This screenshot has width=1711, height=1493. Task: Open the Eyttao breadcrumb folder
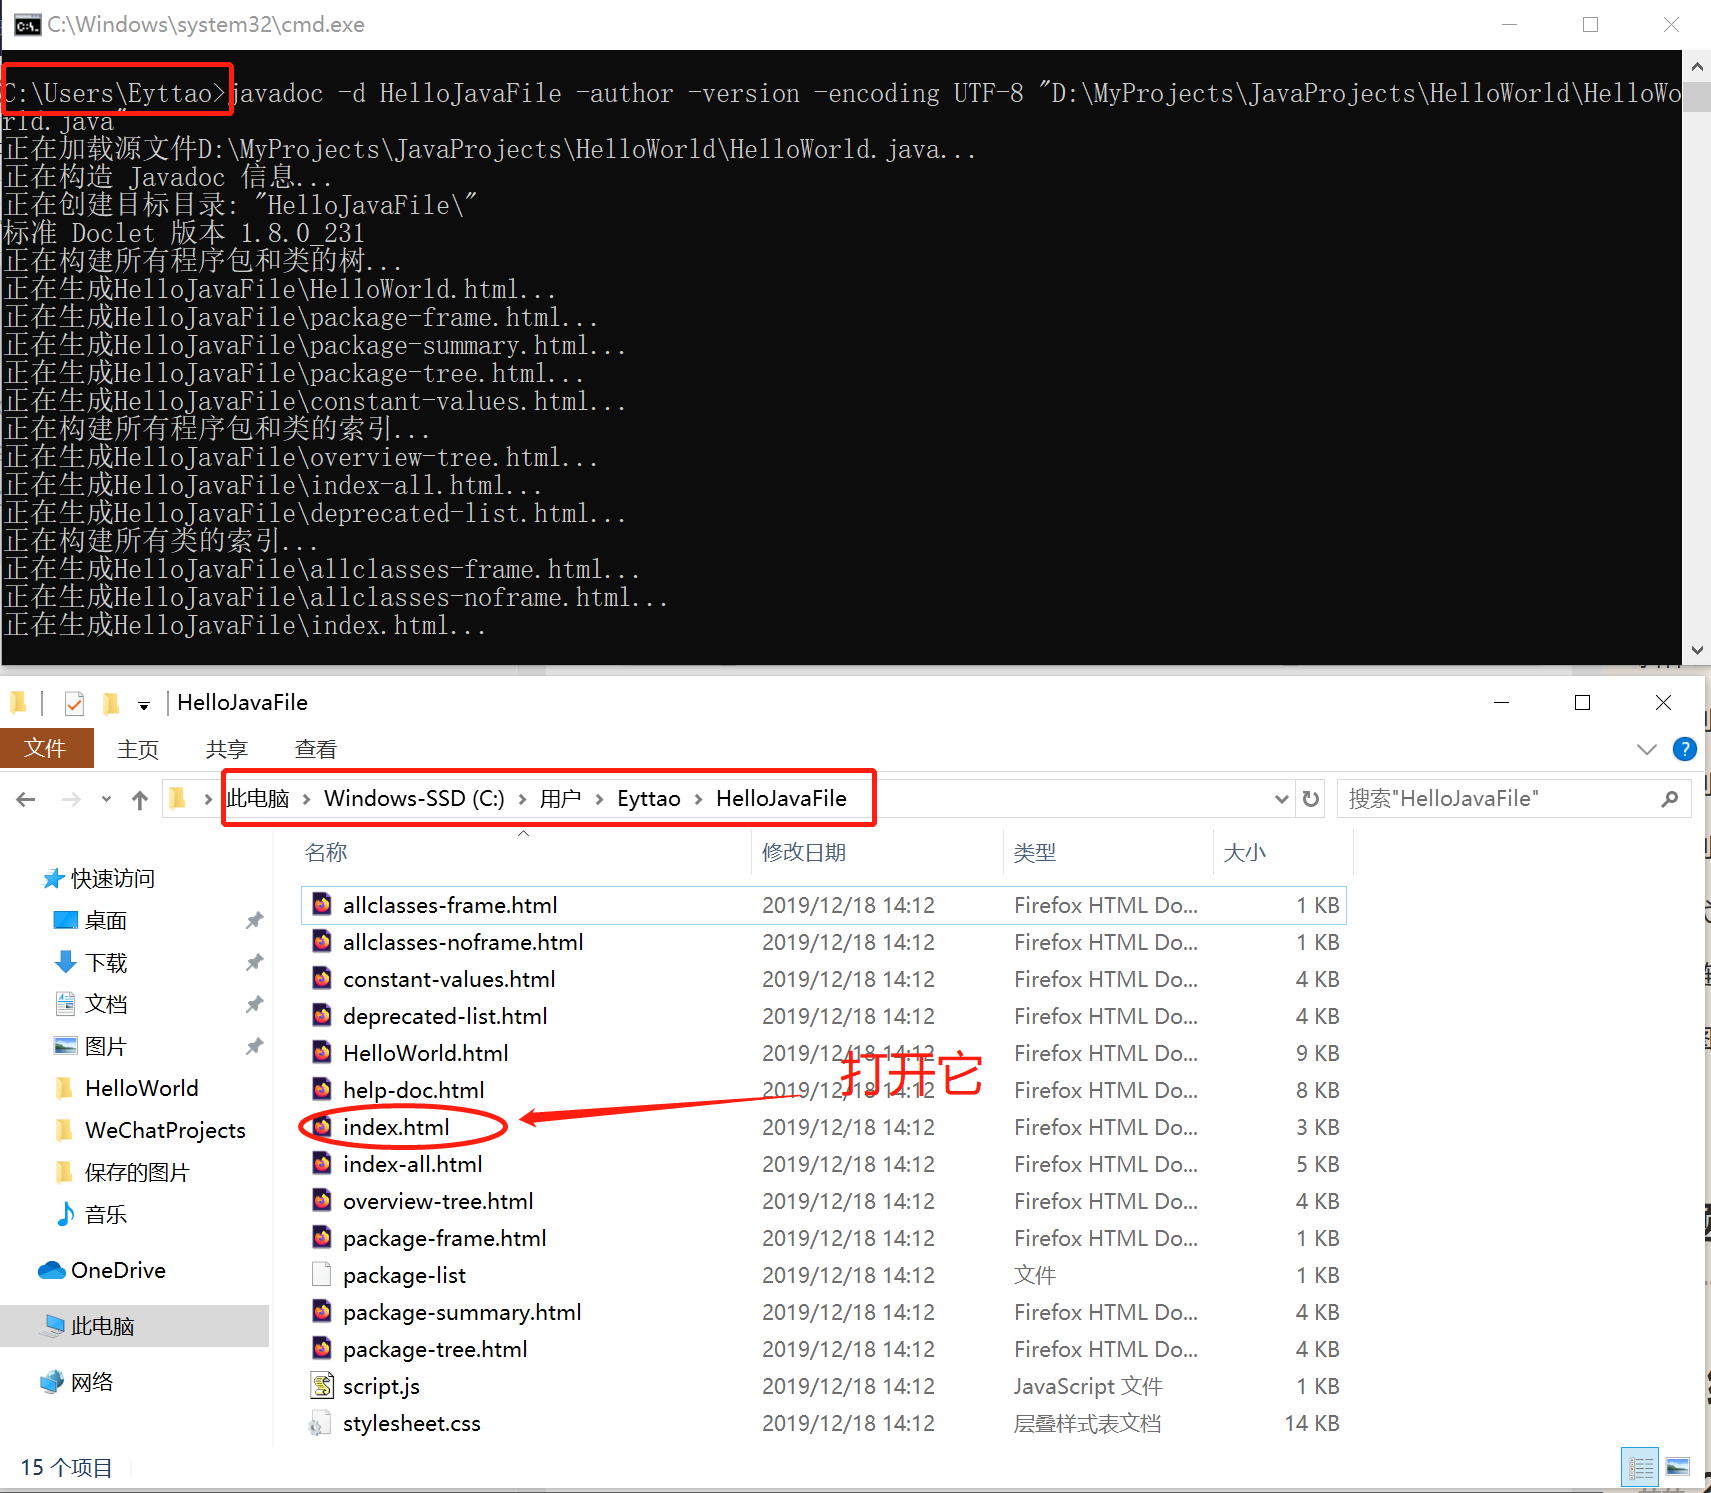(x=648, y=798)
